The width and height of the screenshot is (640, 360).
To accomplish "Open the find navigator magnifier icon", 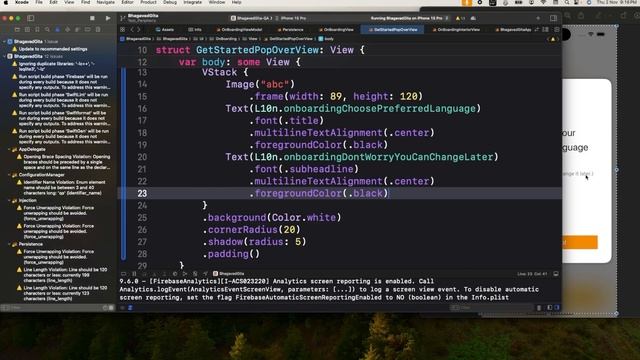I will (47, 30).
